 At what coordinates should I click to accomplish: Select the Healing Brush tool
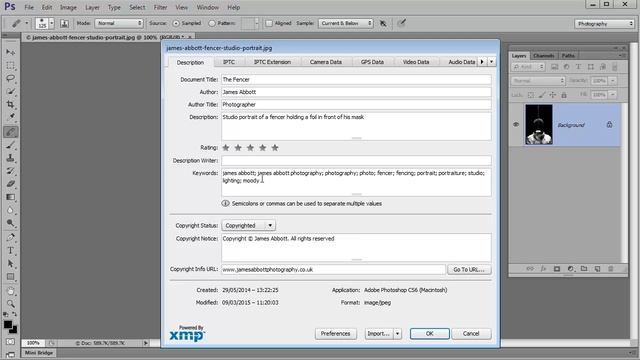click(11, 132)
